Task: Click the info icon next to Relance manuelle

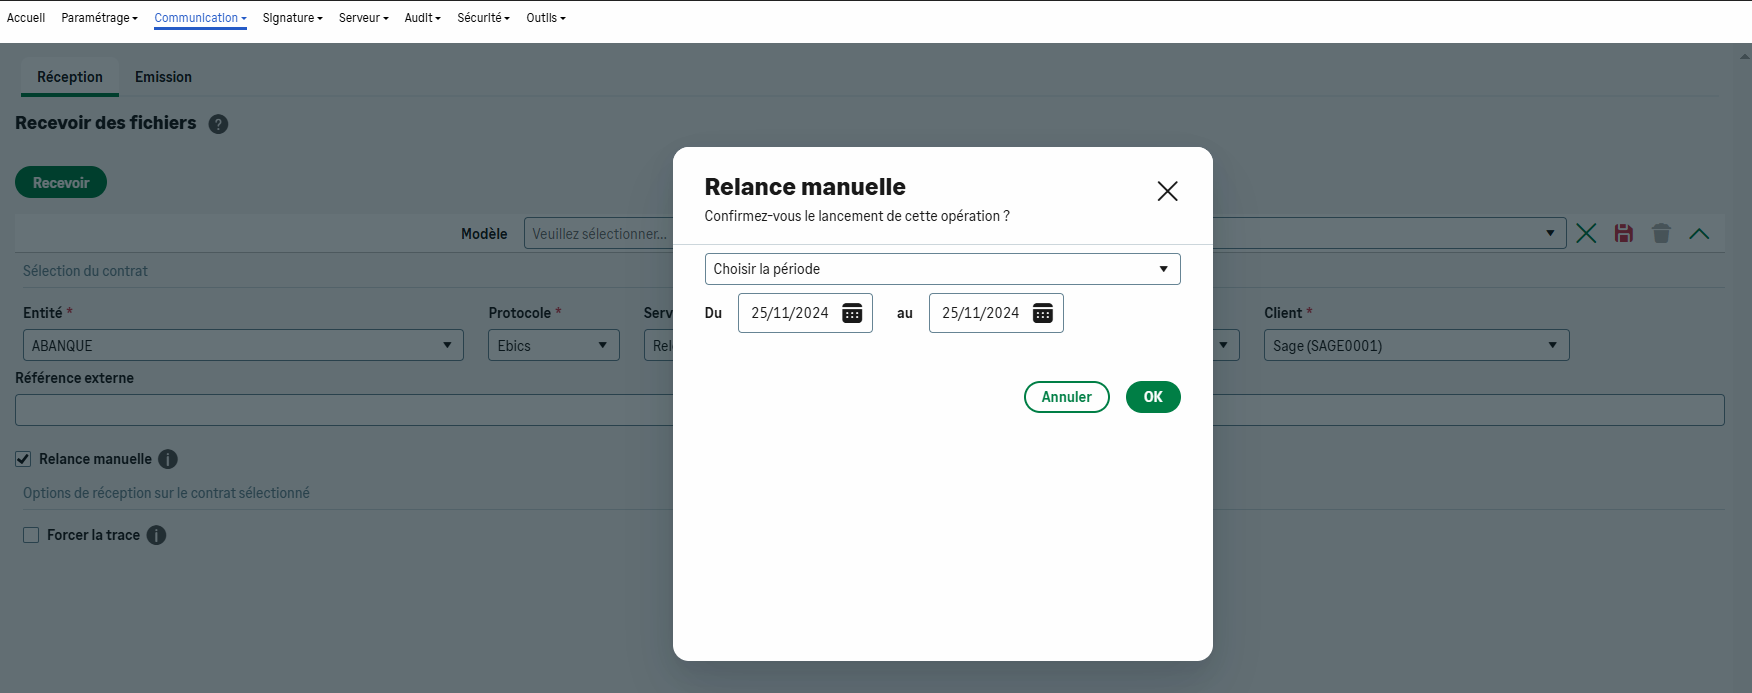Action: [x=168, y=459]
